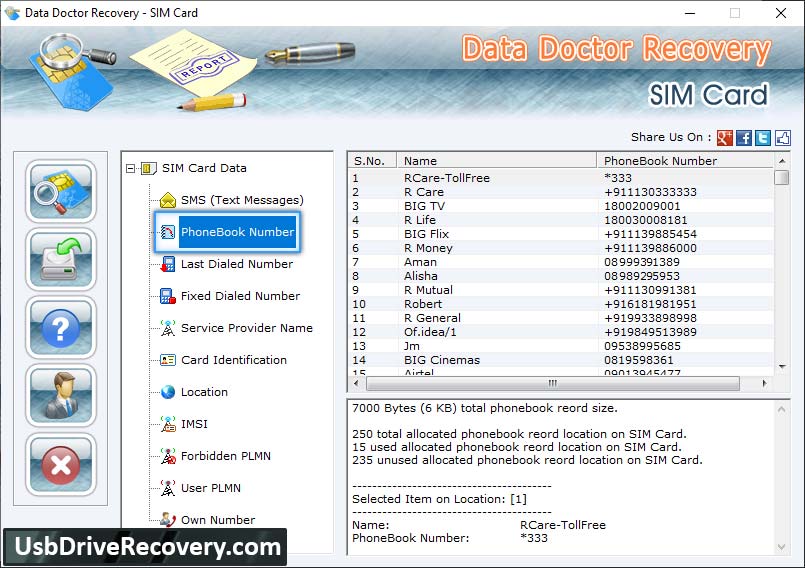Viewport: 805px width, 568px height.
Task: Select the Of.idea/1 contact row
Action: (561, 332)
